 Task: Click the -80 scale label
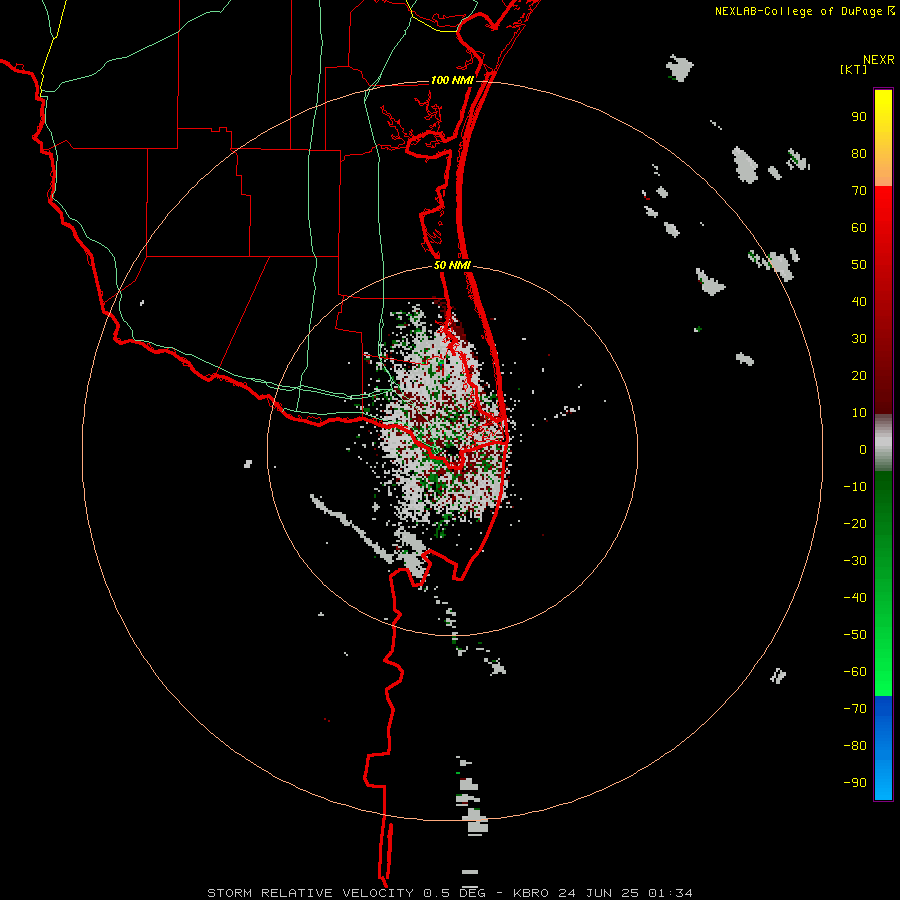855,746
